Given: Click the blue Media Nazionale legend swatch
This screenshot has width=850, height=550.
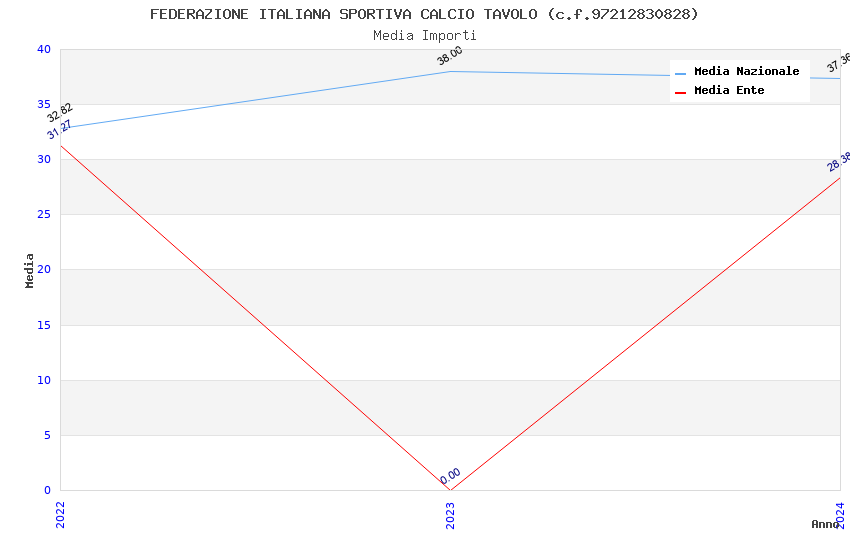Looking at the screenshot, I should click(x=681, y=73).
